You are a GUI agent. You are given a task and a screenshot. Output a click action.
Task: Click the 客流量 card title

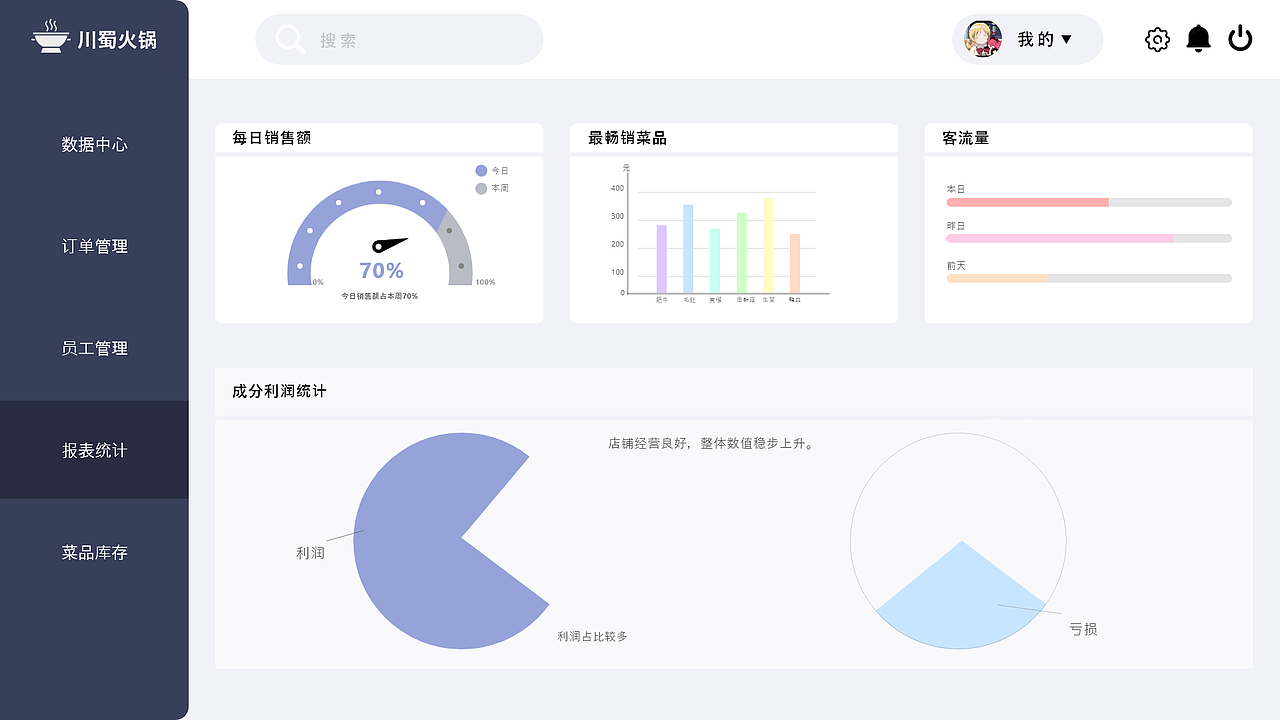tap(965, 138)
